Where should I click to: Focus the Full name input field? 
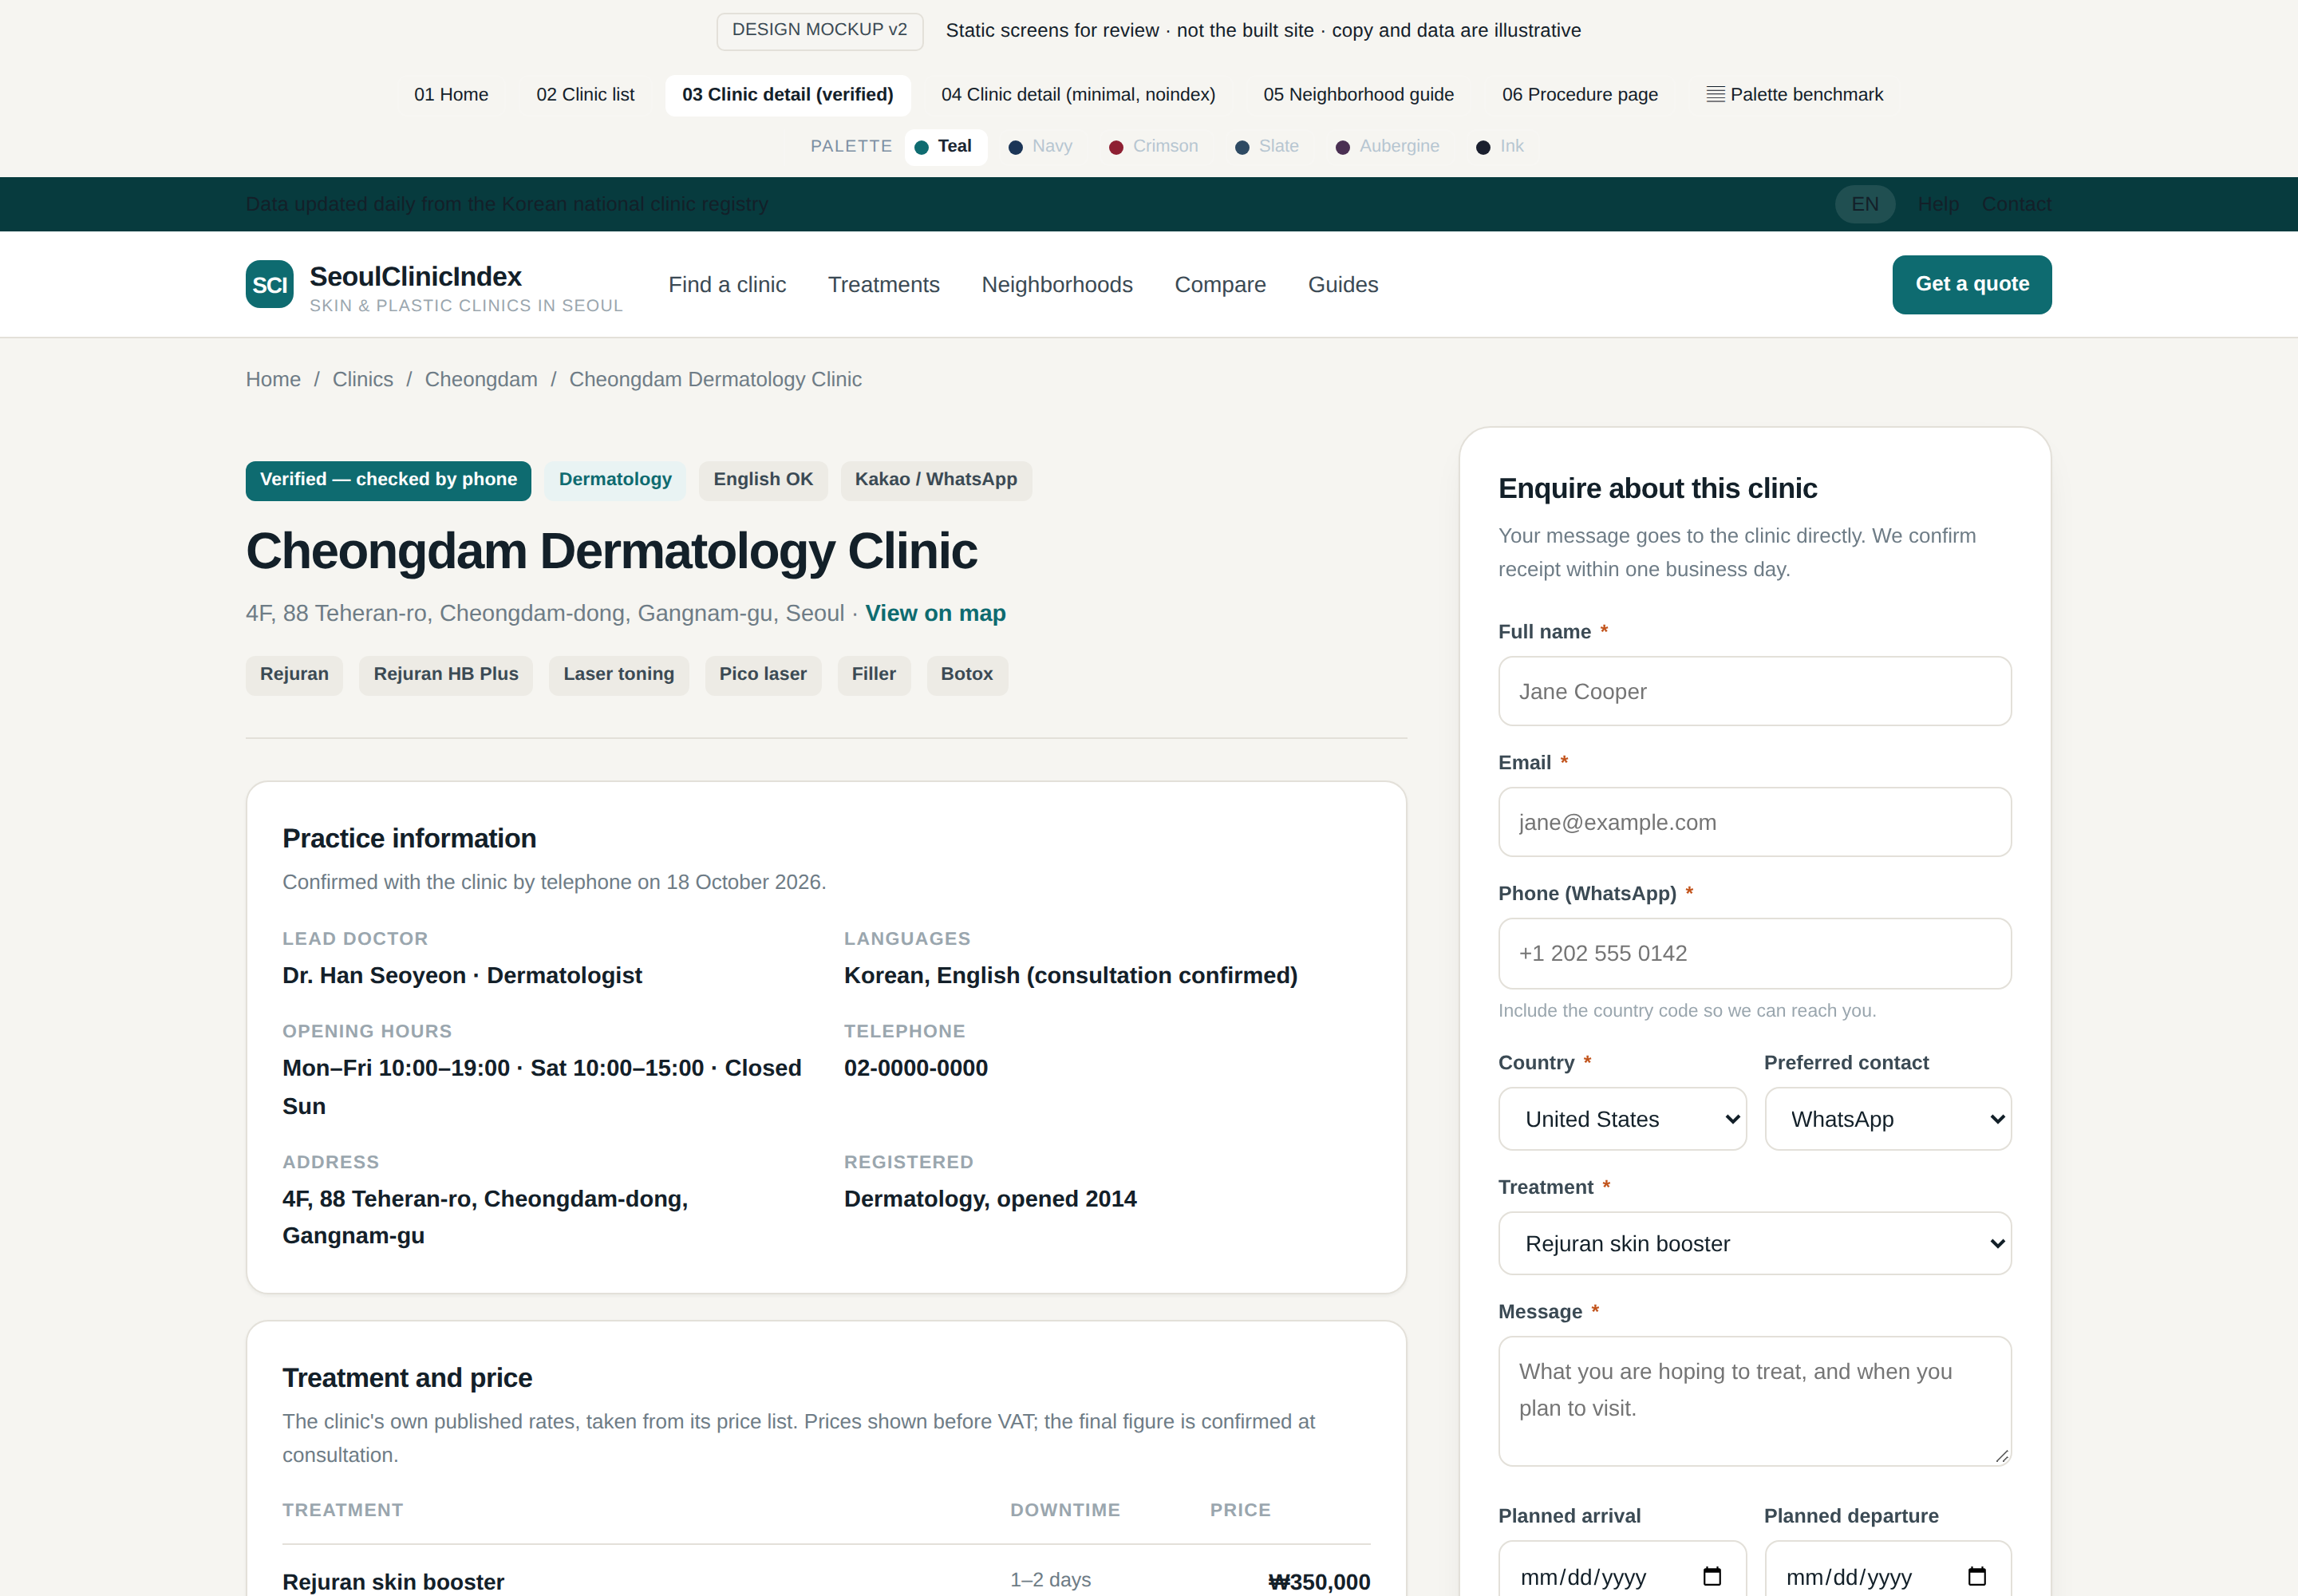tap(1755, 691)
